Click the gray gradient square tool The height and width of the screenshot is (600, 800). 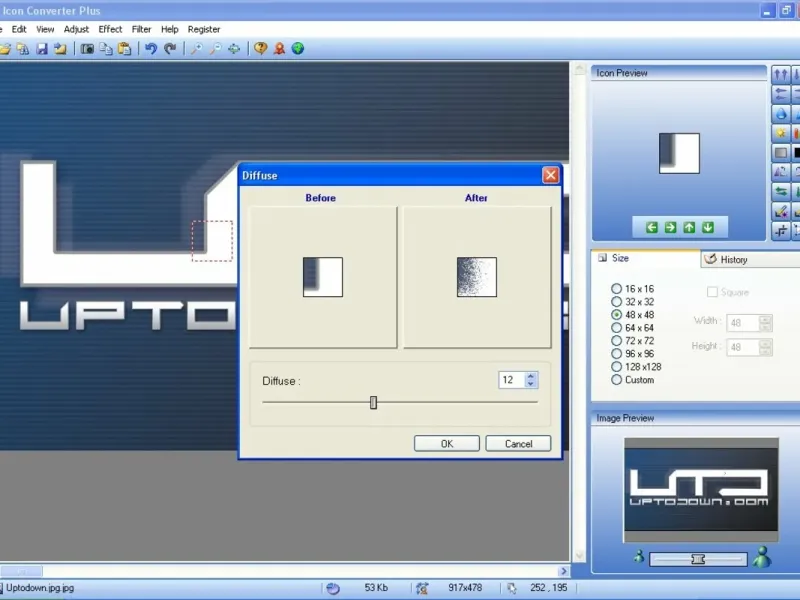781,153
